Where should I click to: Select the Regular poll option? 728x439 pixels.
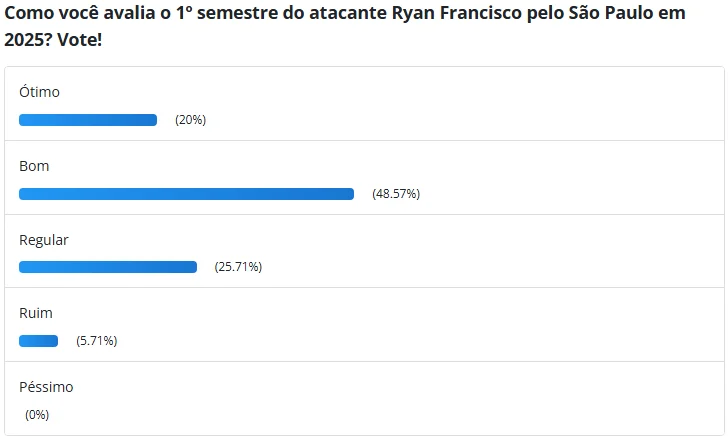(44, 240)
